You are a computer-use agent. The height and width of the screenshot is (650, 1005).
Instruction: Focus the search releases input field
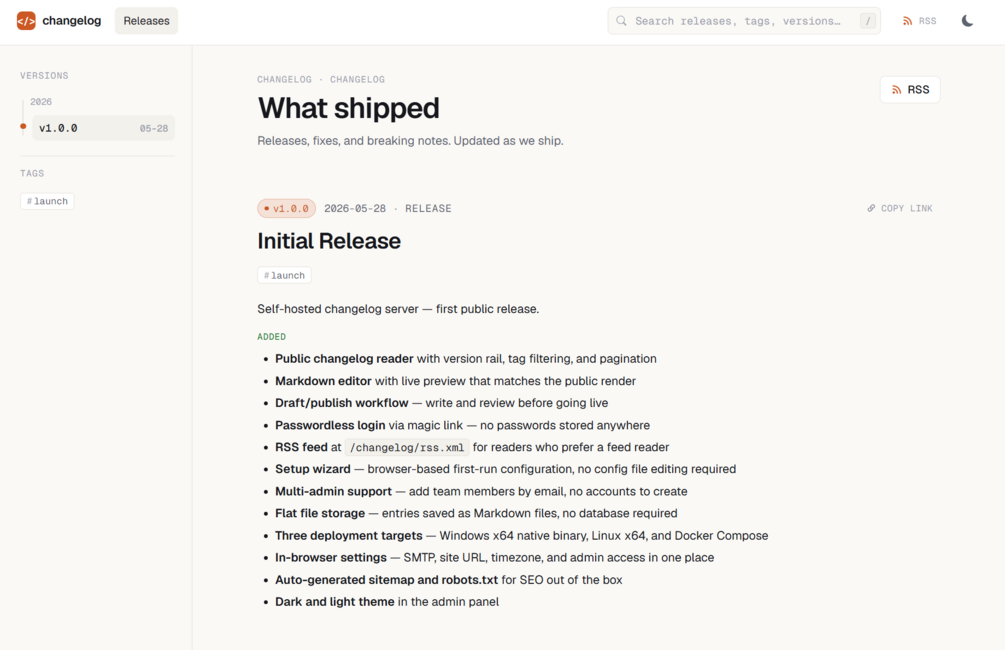click(x=743, y=21)
